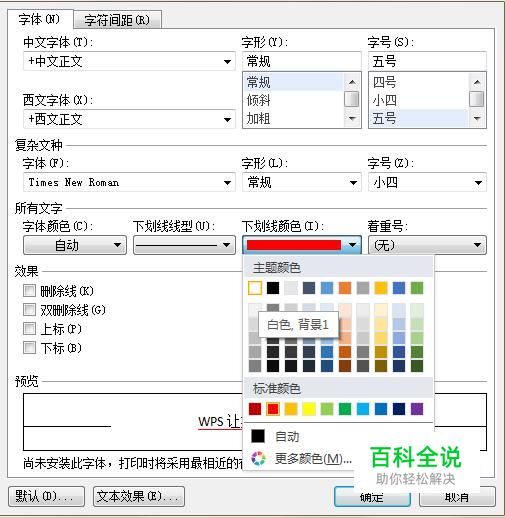Pick the medium gray theme color swatch
The height and width of the screenshot is (518, 505).
click(363, 288)
